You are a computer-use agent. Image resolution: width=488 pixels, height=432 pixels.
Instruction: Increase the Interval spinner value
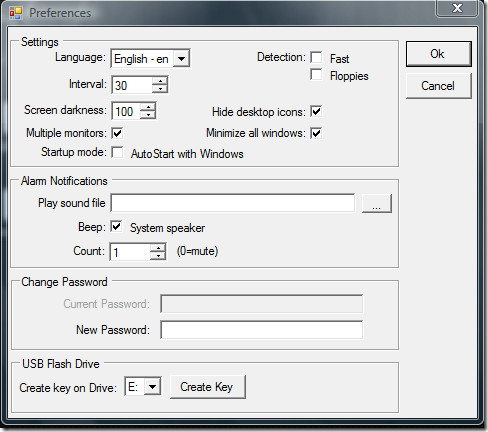click(160, 81)
